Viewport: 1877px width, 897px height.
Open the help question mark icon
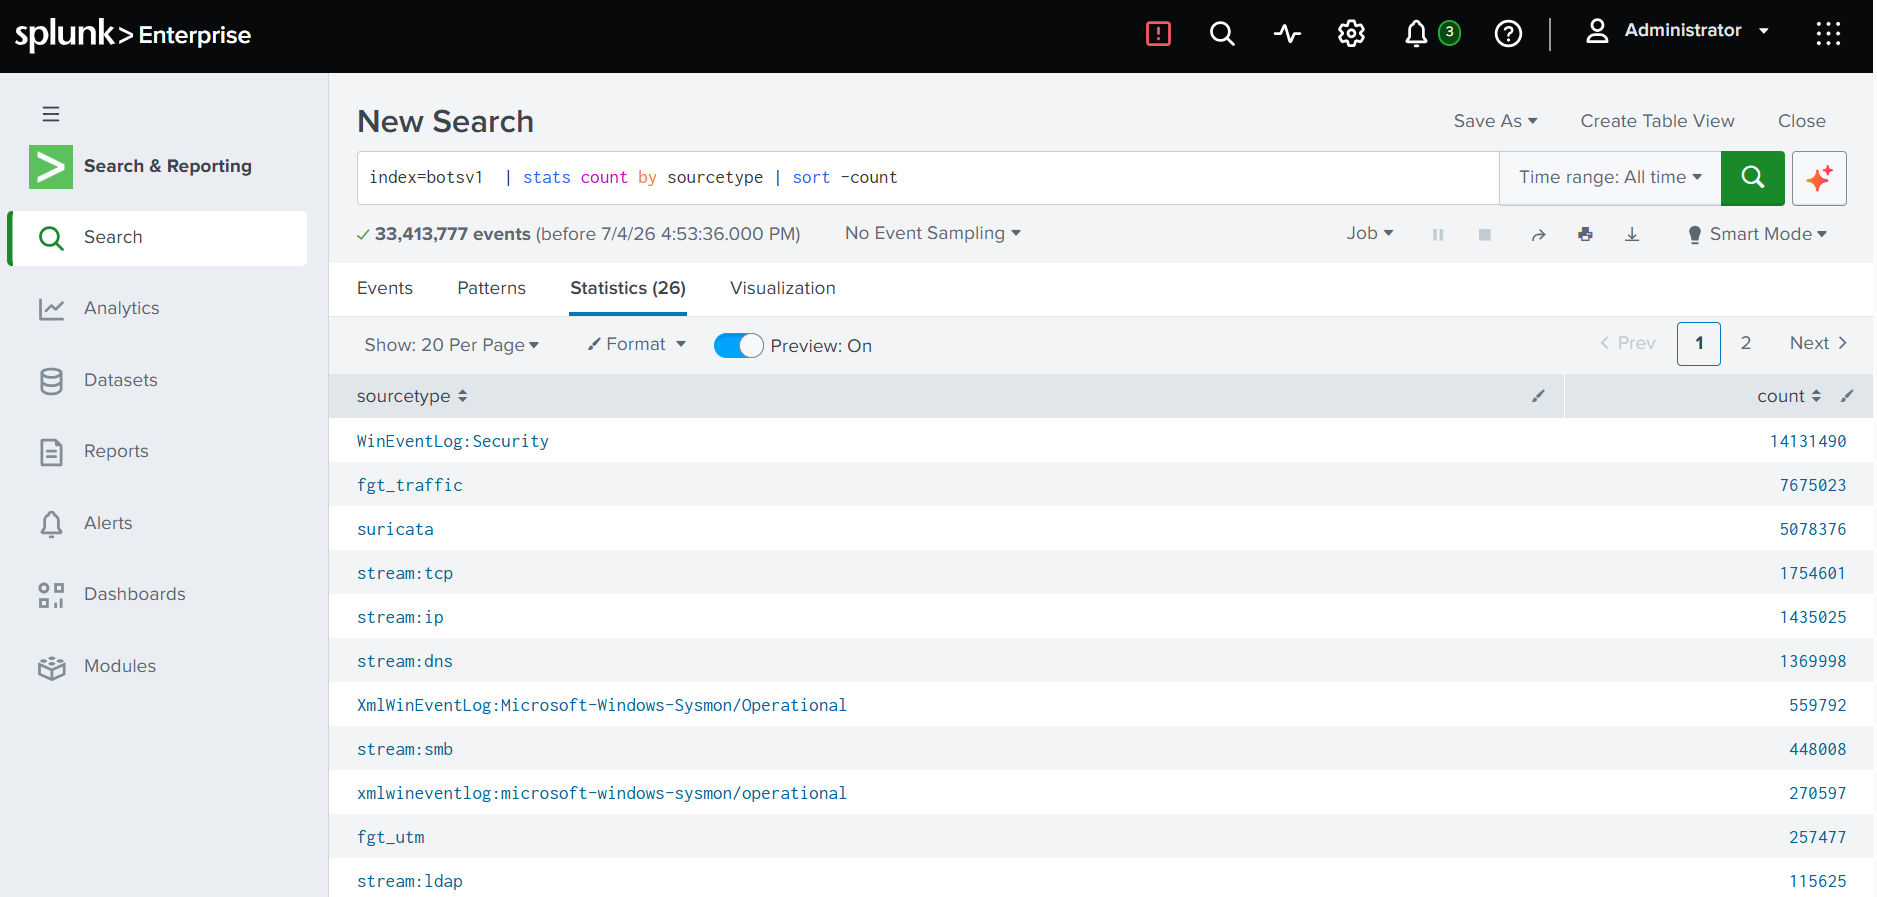[1508, 34]
